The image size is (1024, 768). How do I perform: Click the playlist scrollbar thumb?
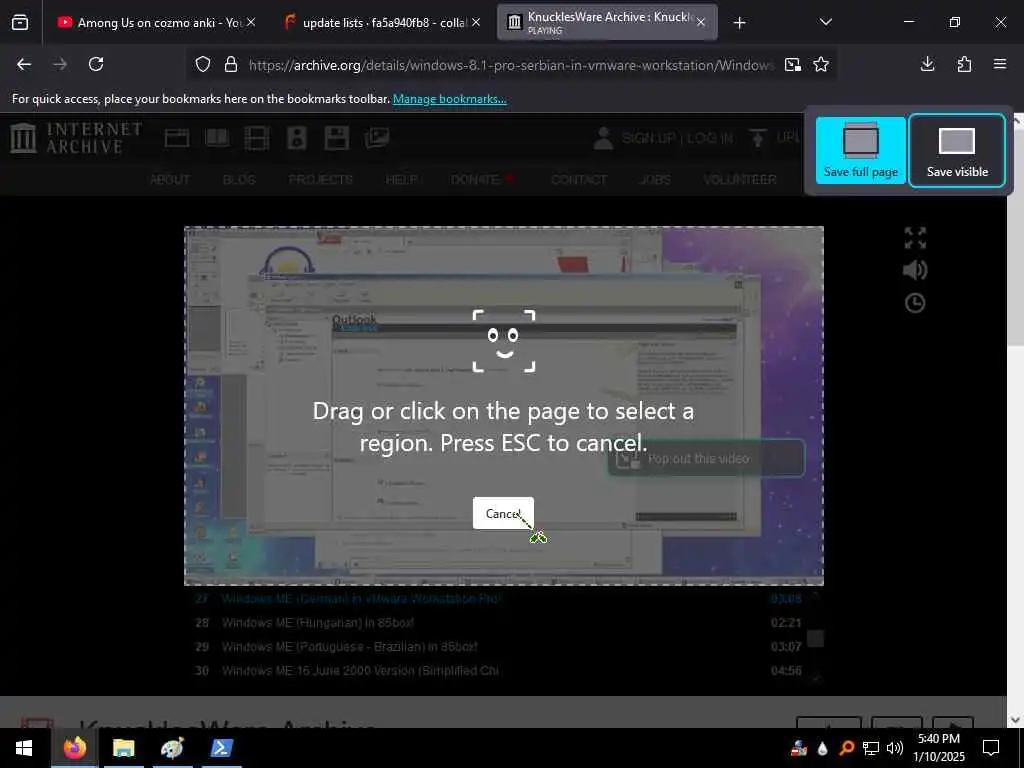(815, 638)
